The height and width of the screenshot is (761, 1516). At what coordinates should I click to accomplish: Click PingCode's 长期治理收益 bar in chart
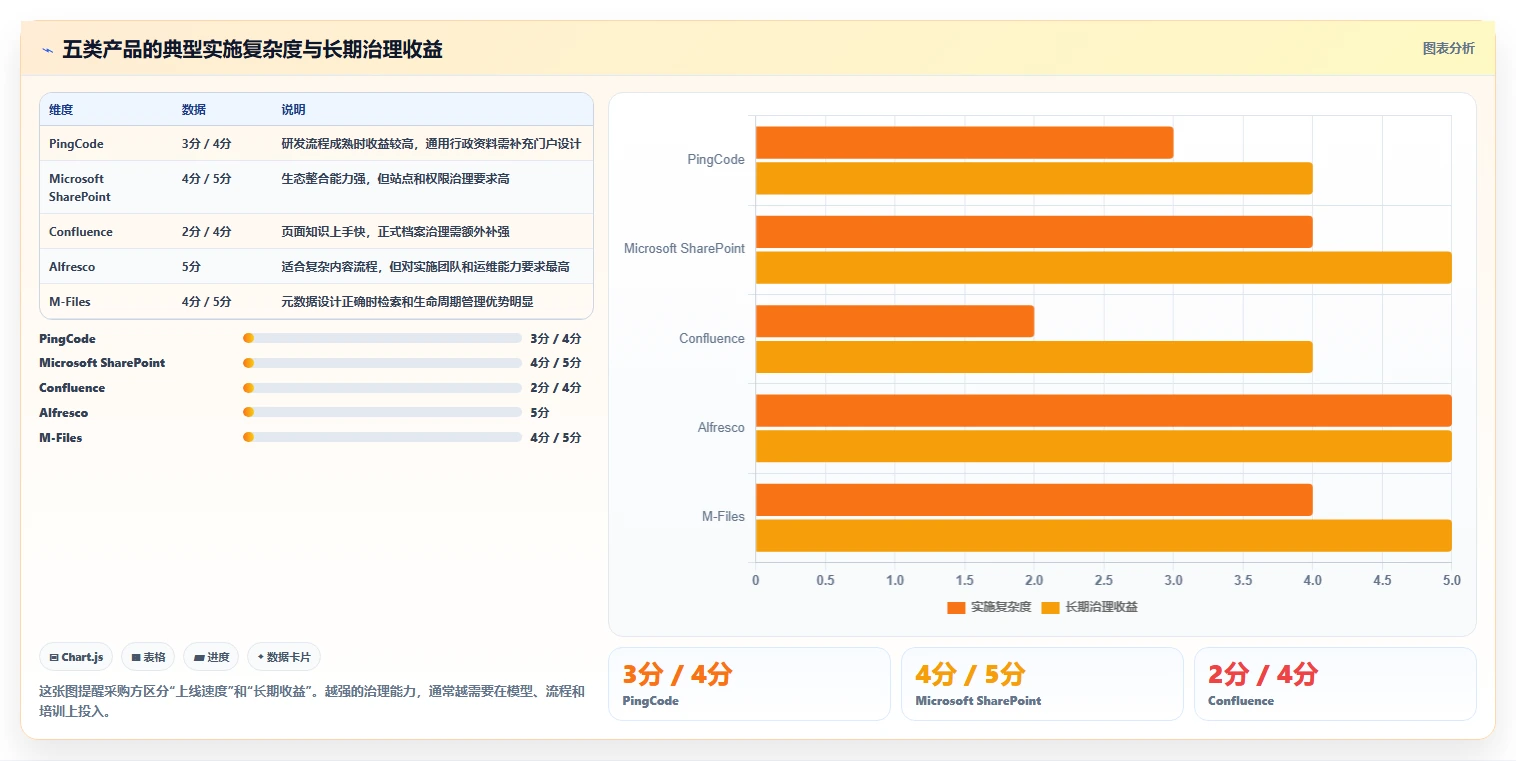(1034, 178)
